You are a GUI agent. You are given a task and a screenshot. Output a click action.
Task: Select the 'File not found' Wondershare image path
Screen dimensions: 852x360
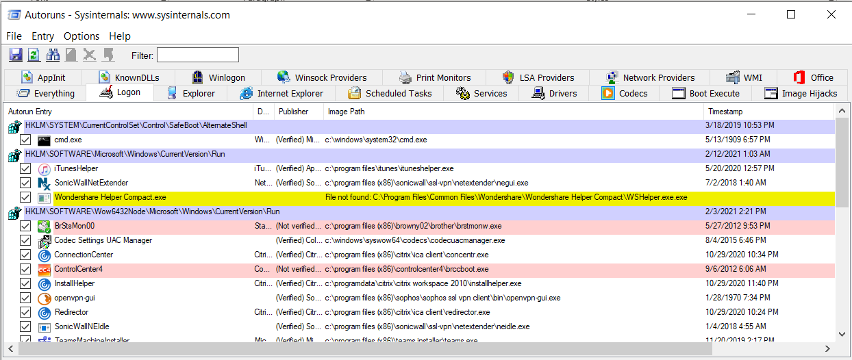tap(506, 198)
